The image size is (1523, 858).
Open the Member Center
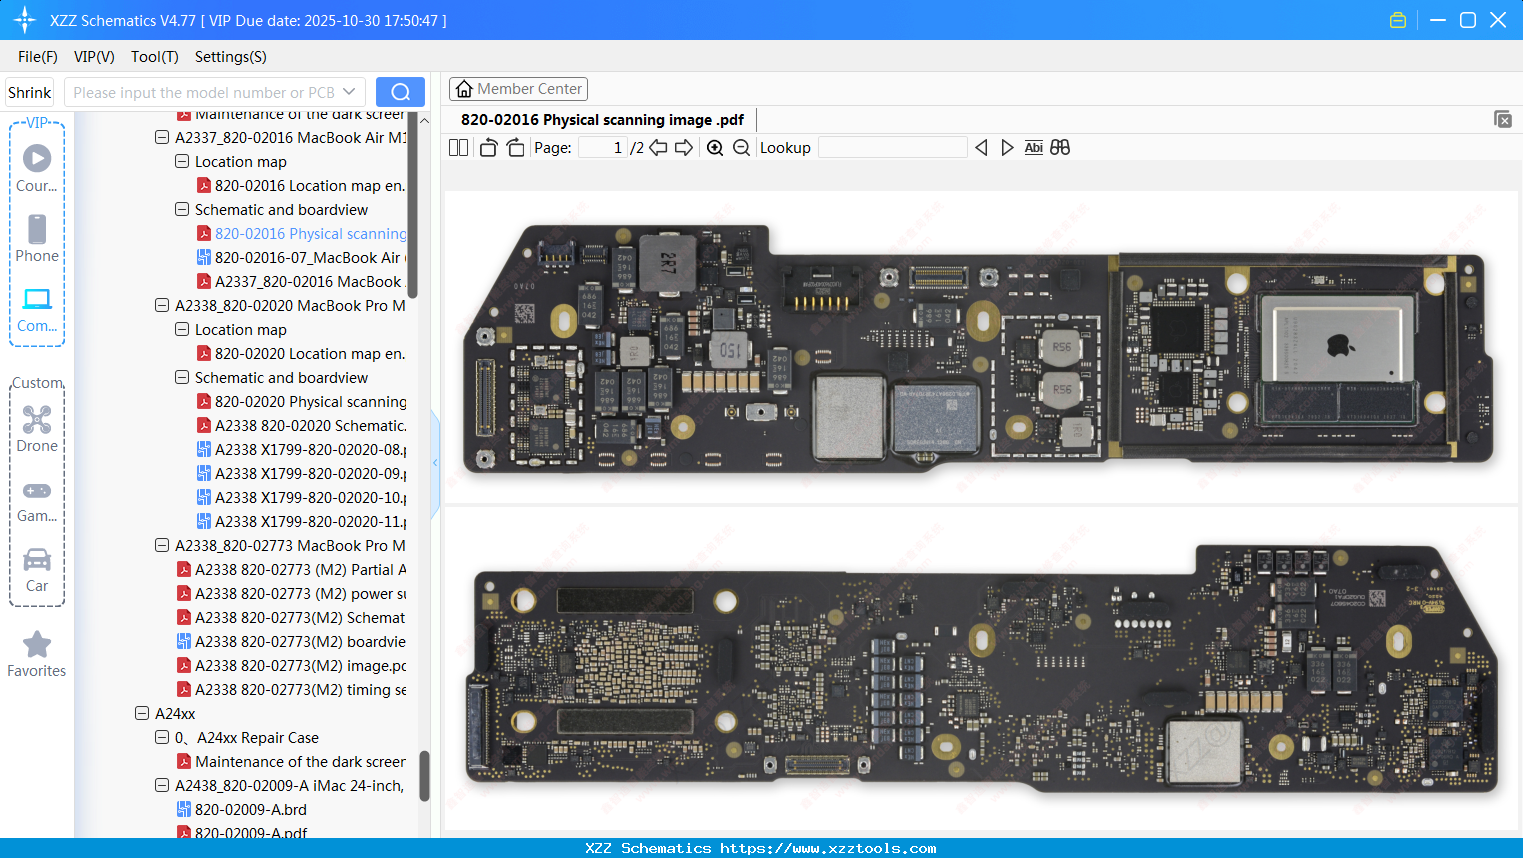point(518,89)
